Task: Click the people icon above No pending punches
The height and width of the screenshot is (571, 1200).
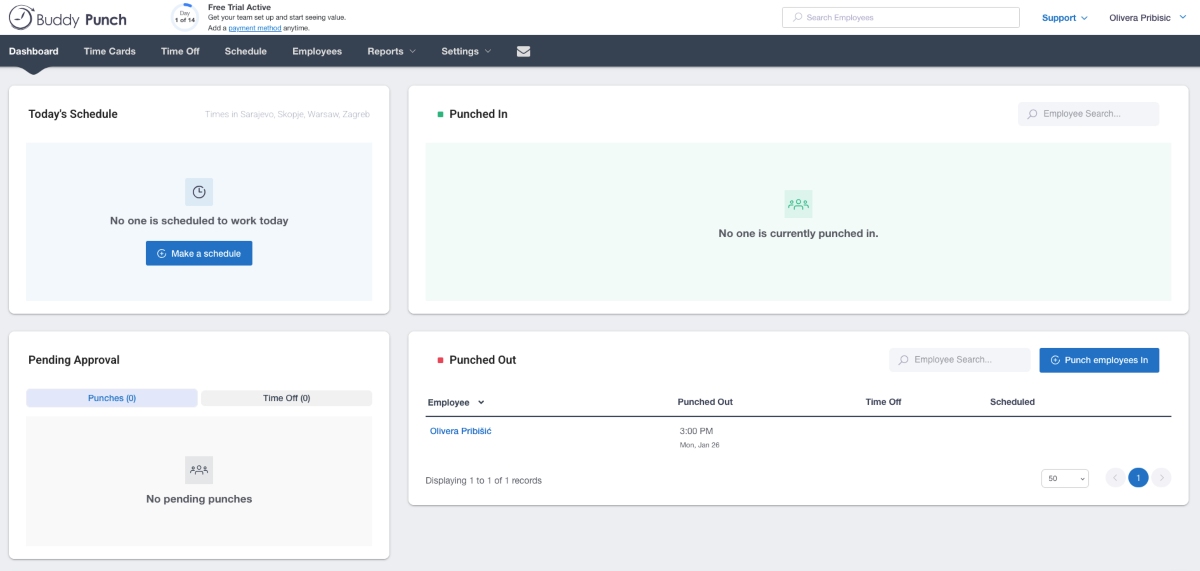Action: tap(199, 470)
